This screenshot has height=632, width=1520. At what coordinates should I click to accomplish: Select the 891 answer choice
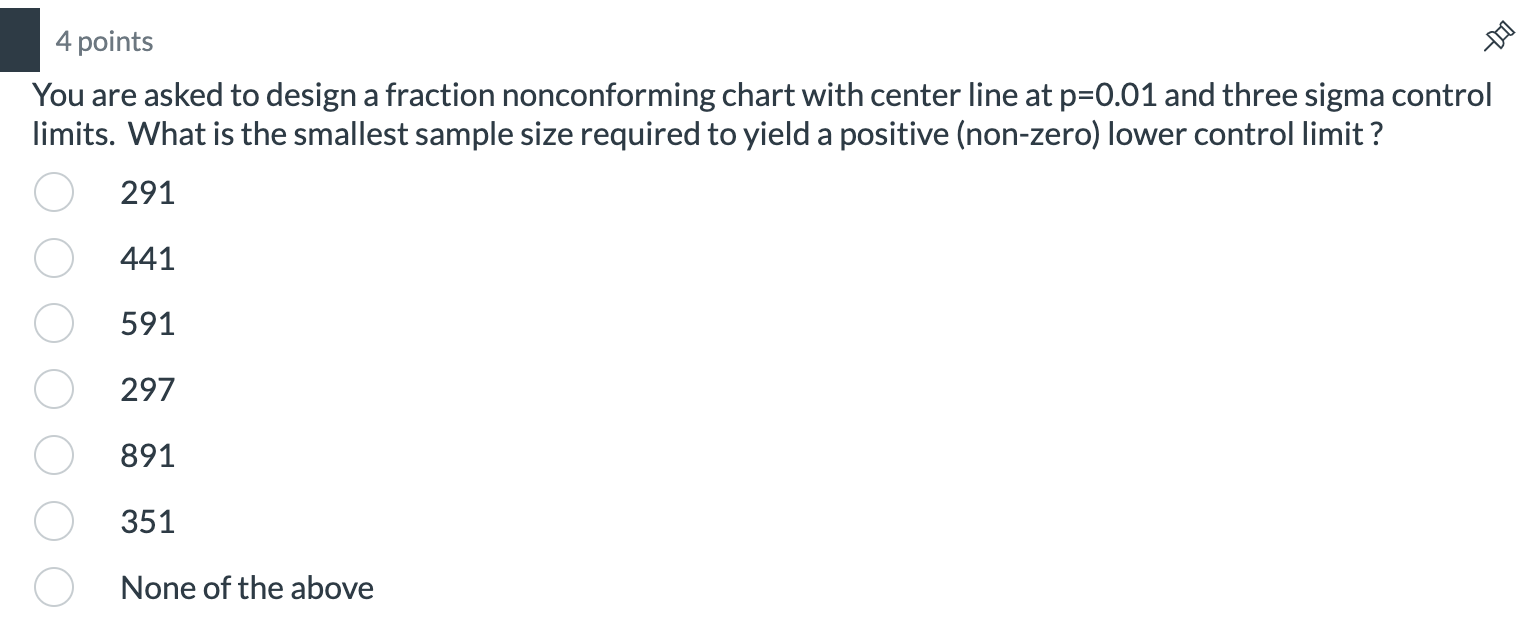click(54, 455)
